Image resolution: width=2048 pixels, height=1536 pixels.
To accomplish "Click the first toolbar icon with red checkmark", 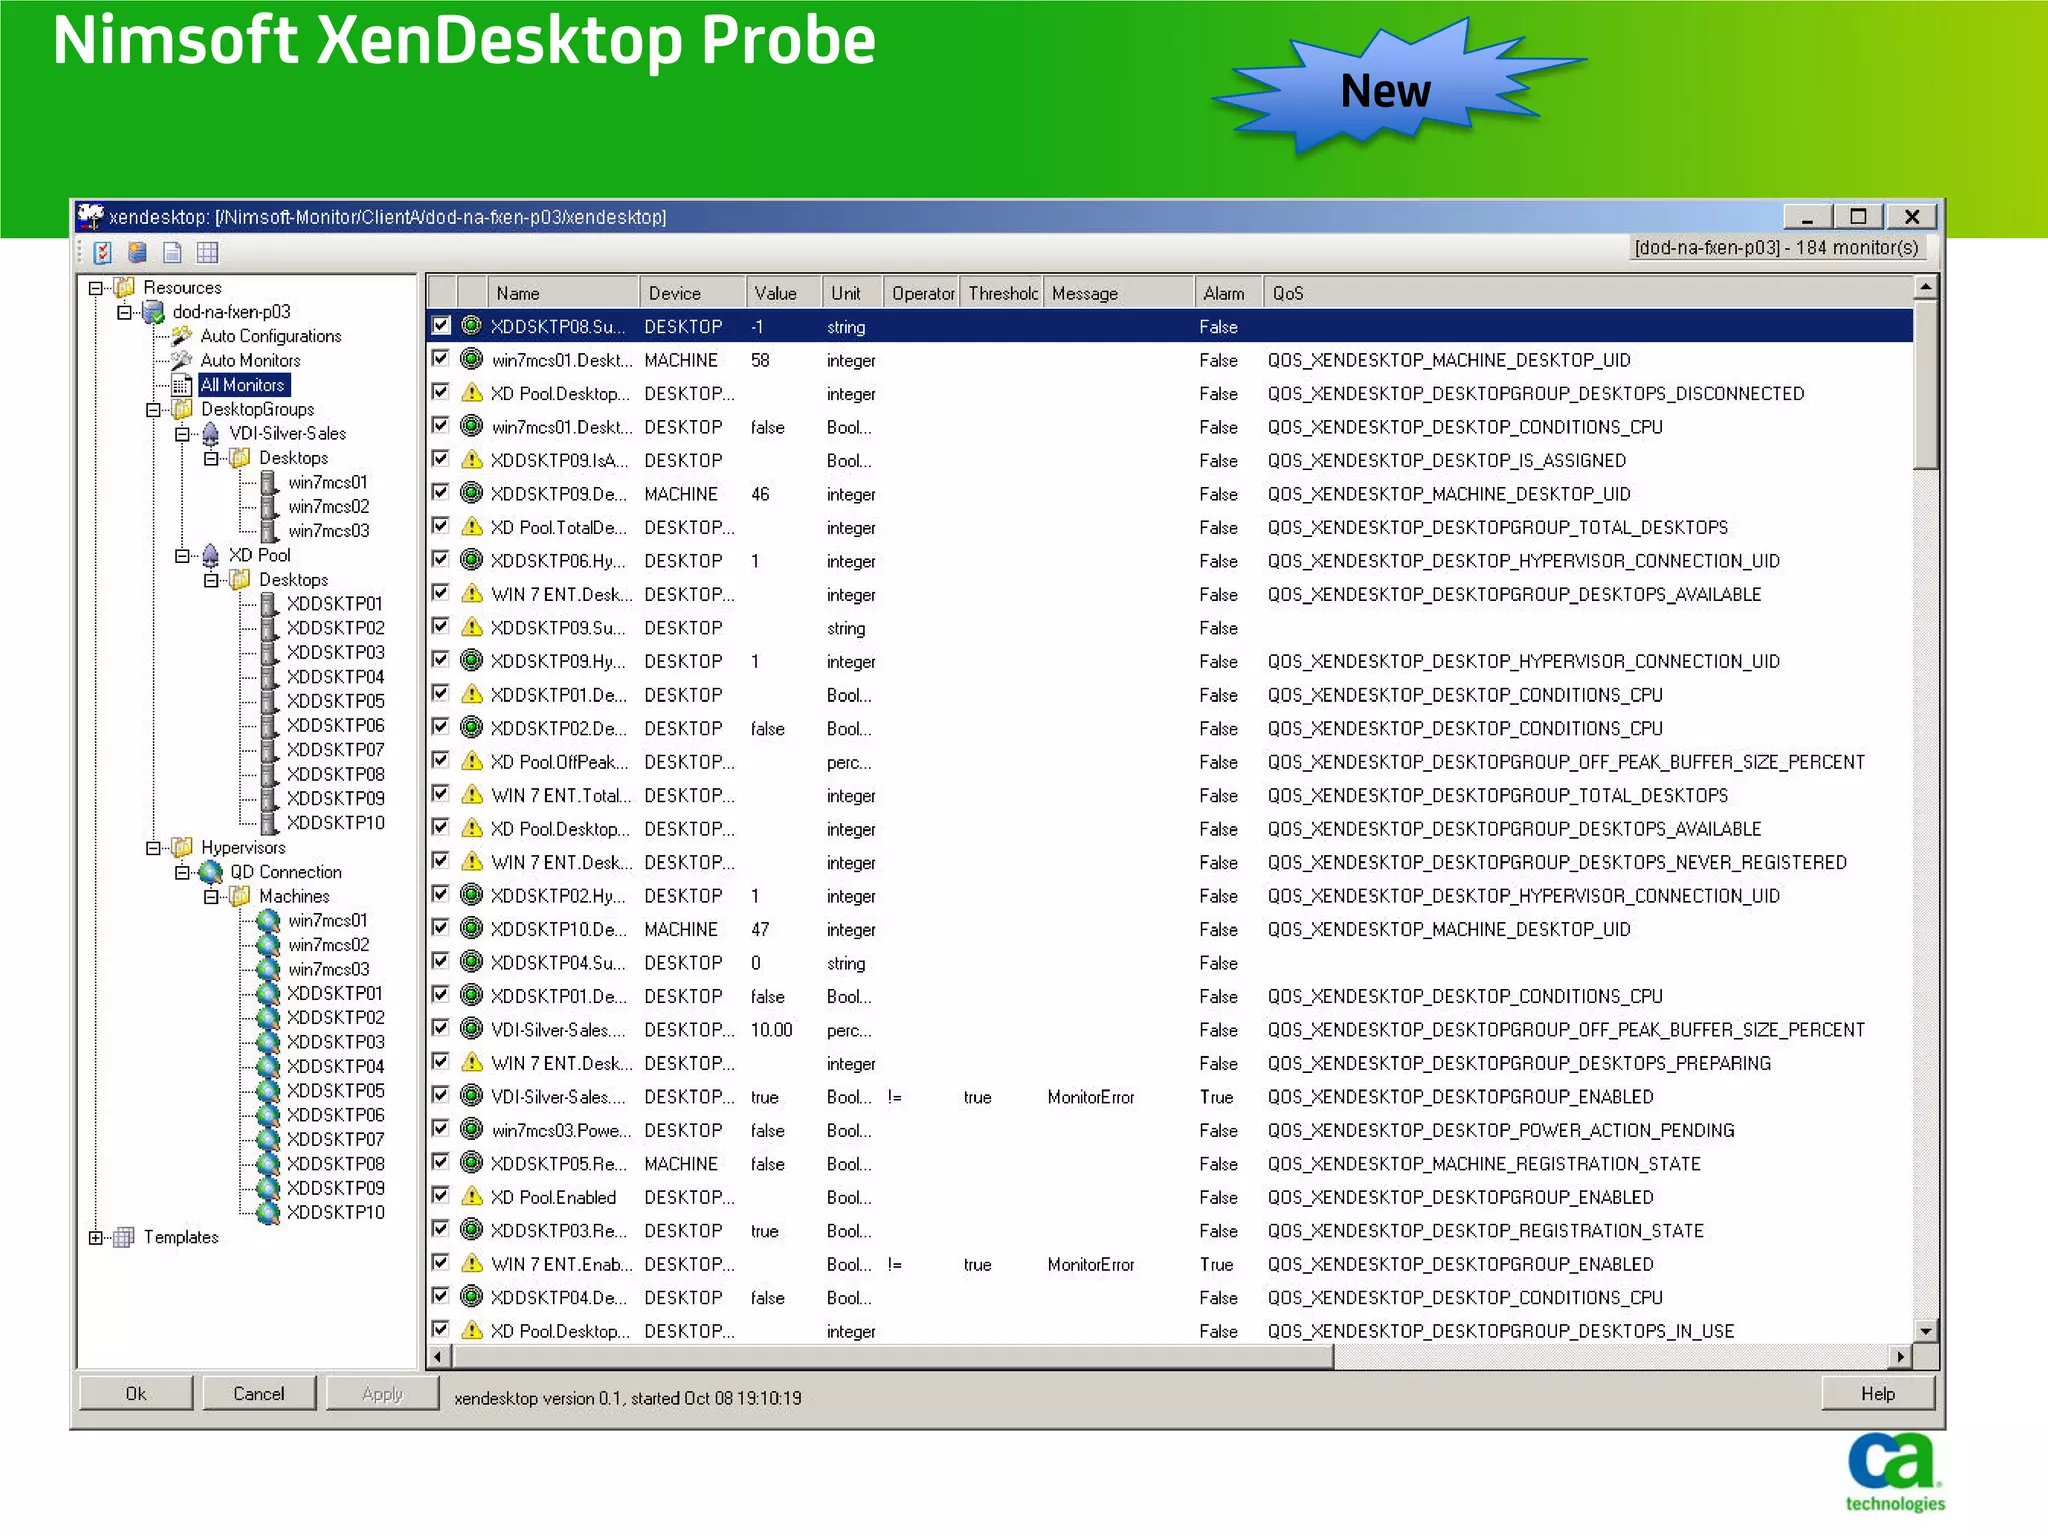I will (103, 252).
